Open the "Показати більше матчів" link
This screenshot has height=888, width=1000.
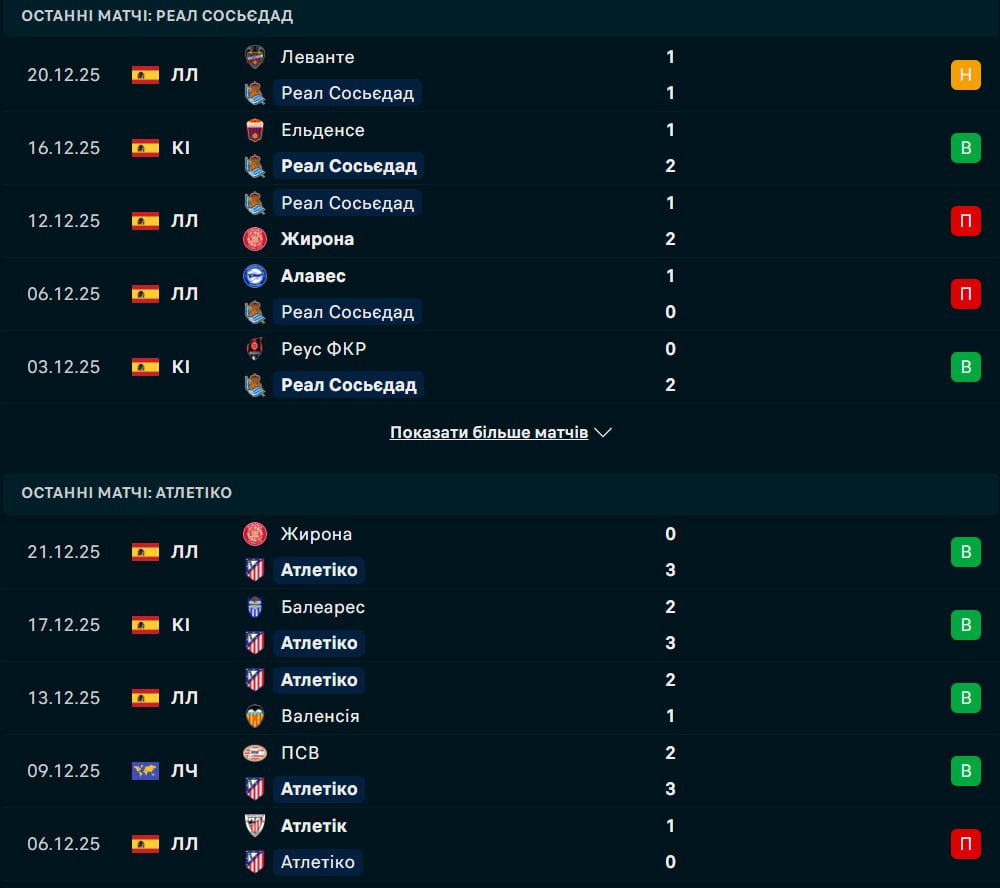point(488,433)
